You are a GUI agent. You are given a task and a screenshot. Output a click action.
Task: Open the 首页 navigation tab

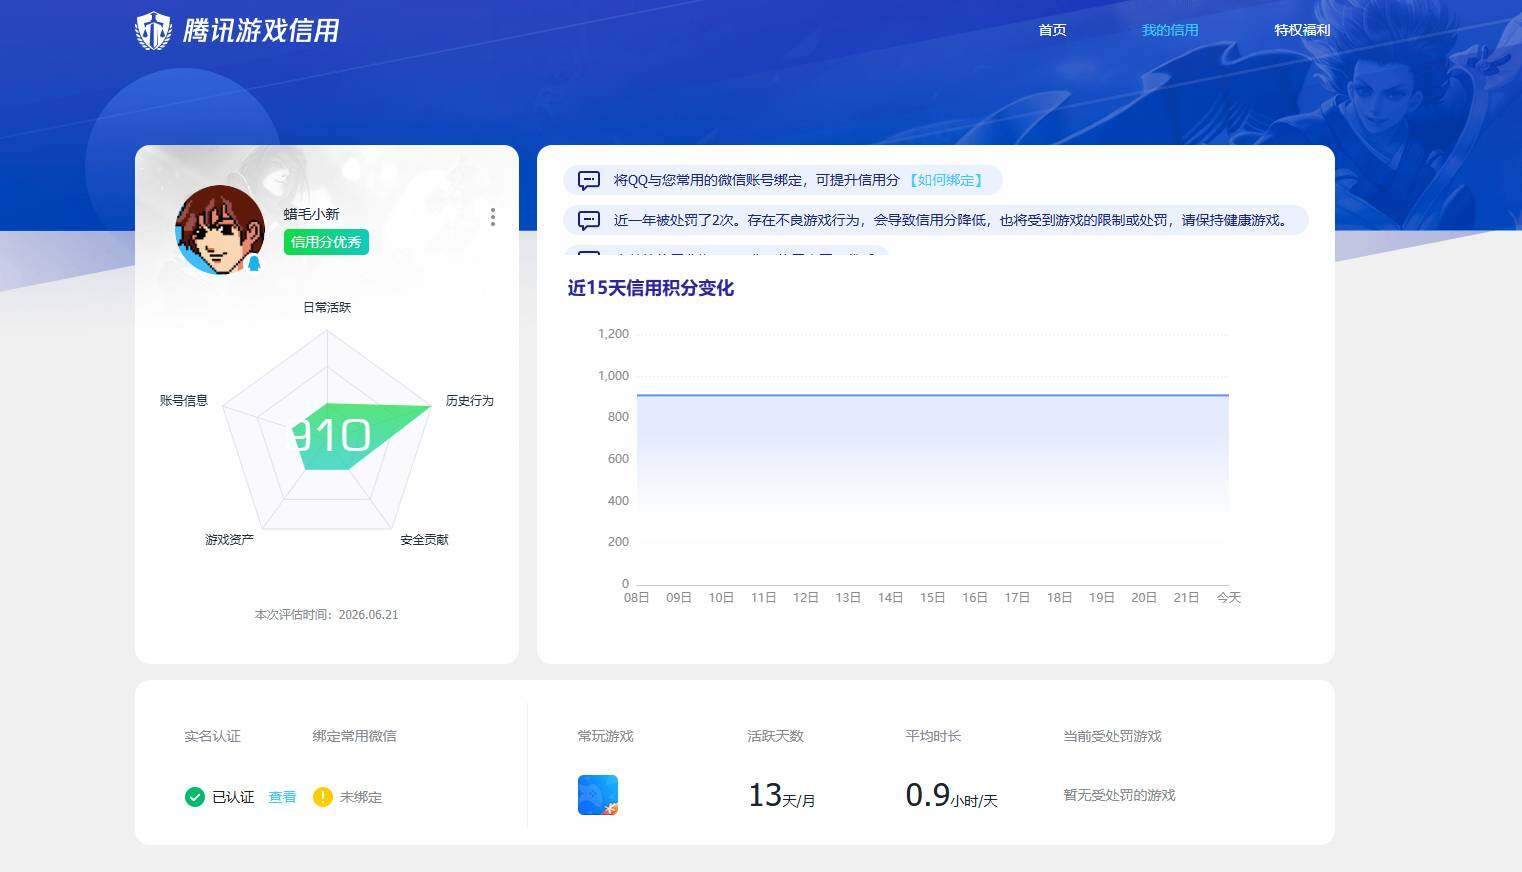1052,30
